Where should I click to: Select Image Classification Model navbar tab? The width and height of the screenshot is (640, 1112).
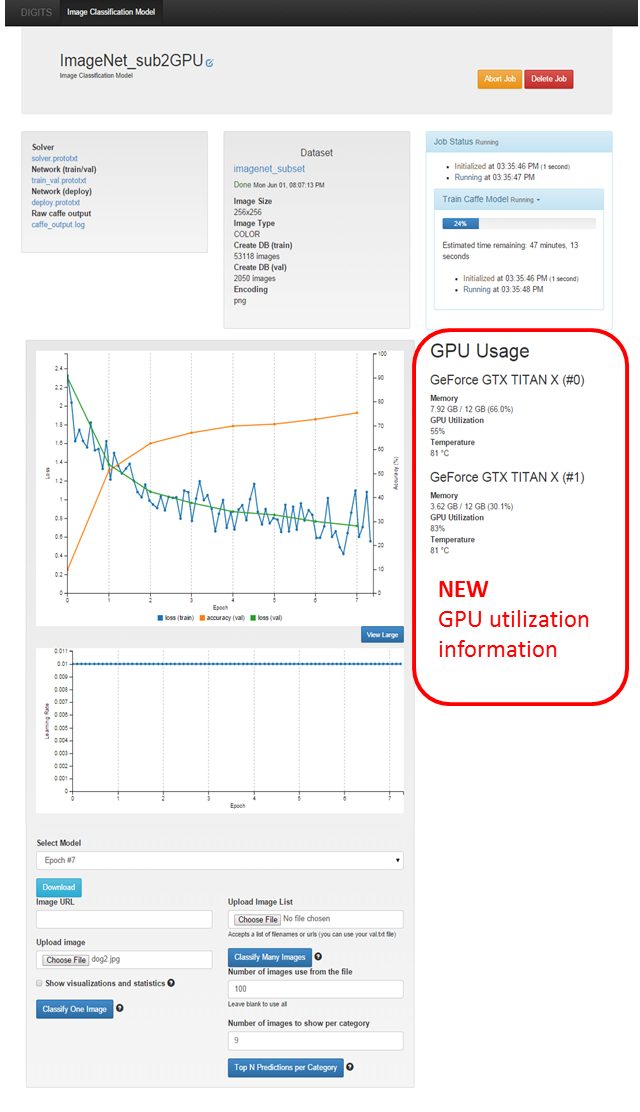tap(111, 12)
